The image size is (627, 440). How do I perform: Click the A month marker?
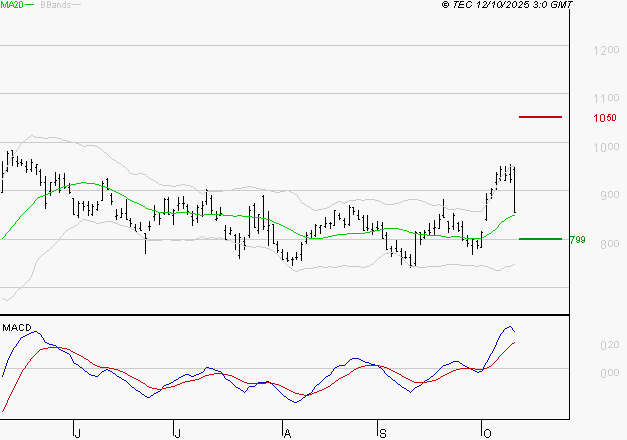tap(287, 433)
